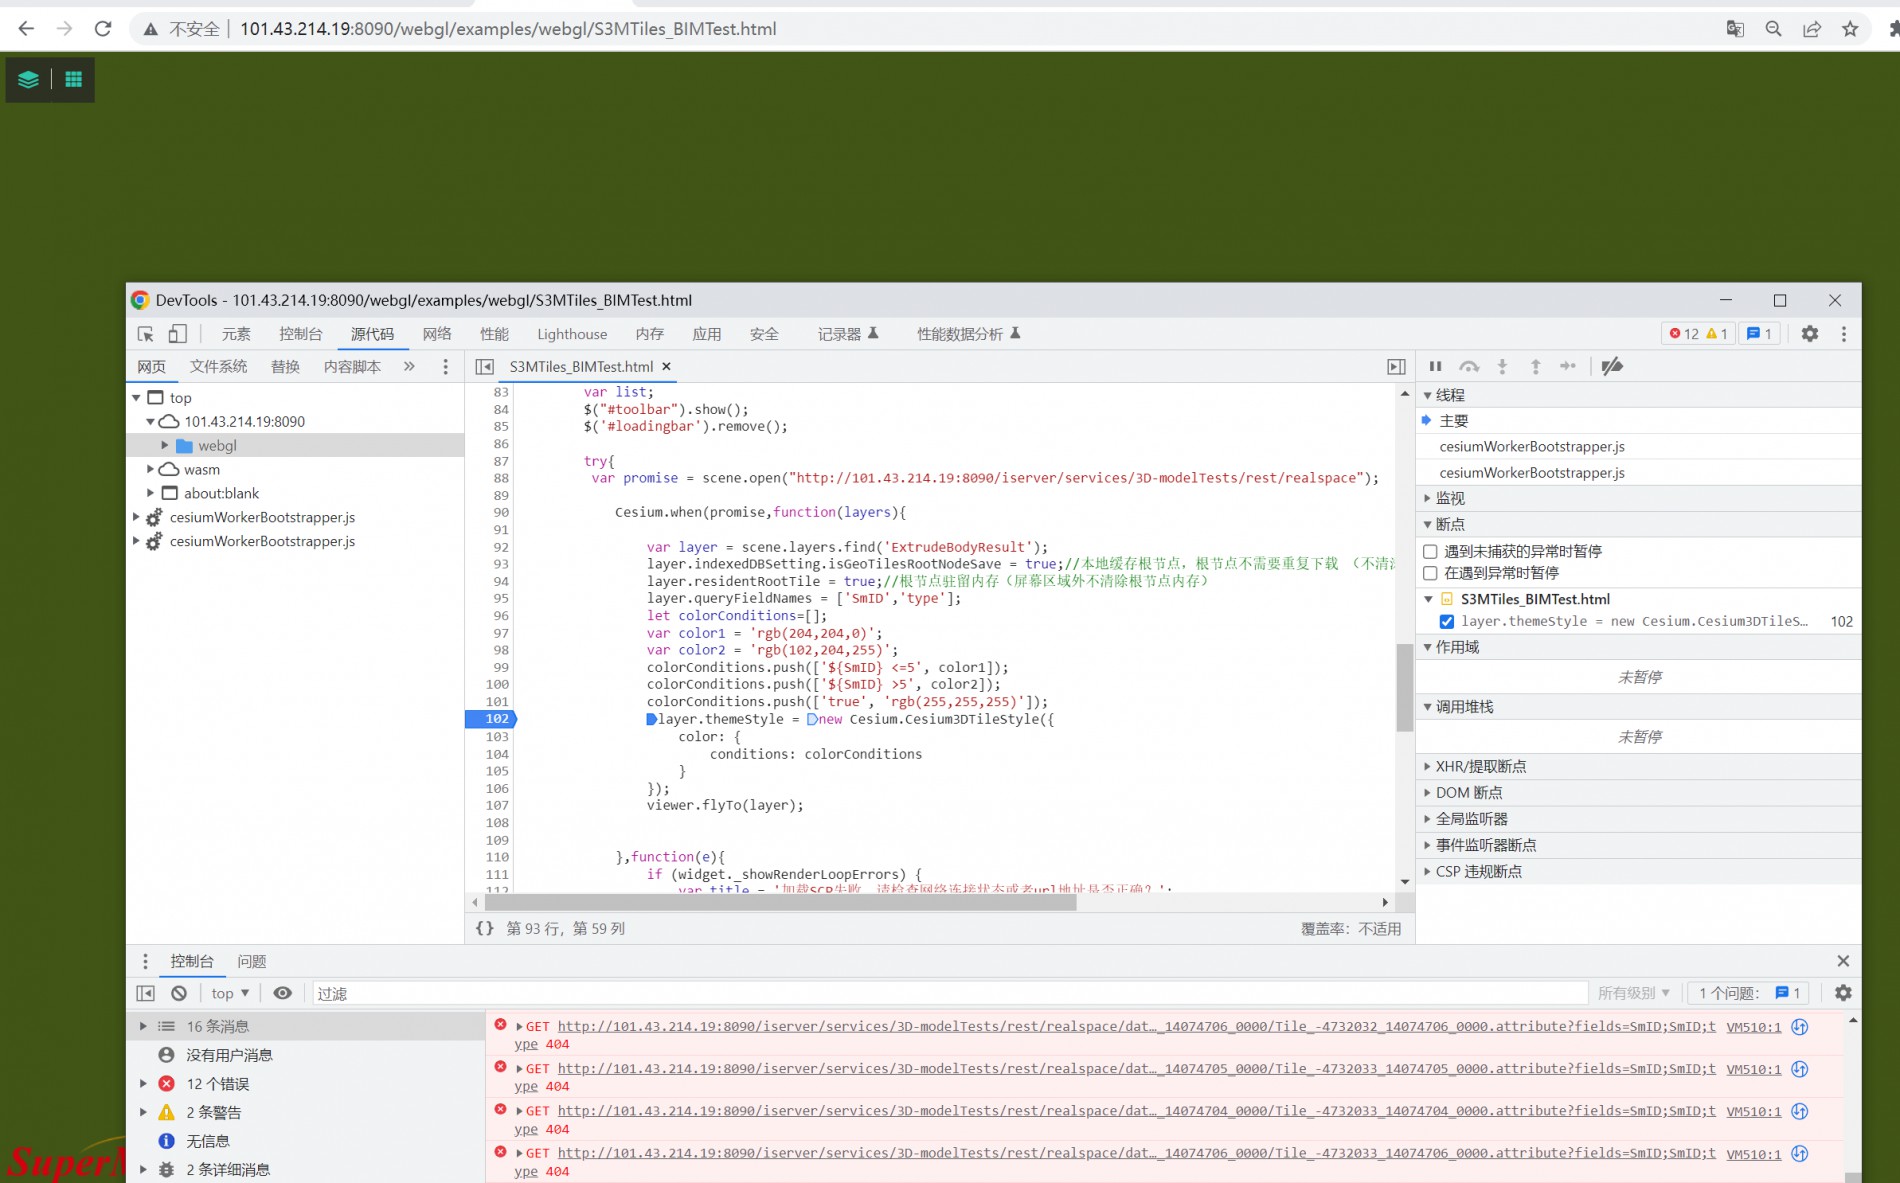This screenshot has width=1900, height=1183.
Task: Open the log level 所有级别 dropdown
Action: [1633, 993]
